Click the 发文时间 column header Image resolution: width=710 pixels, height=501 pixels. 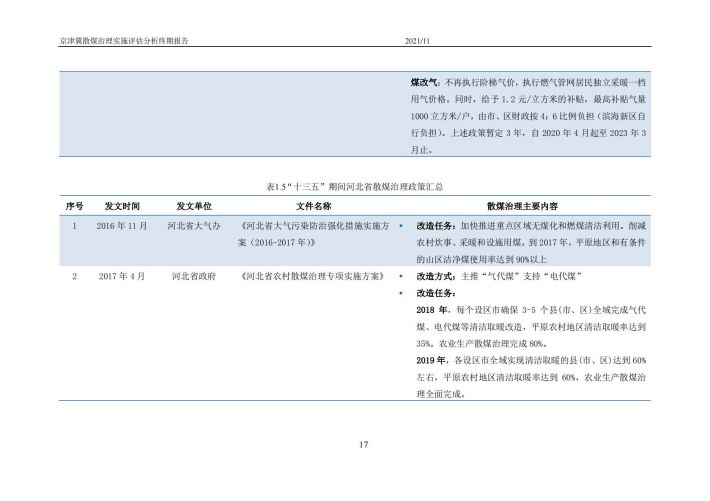(x=122, y=206)
